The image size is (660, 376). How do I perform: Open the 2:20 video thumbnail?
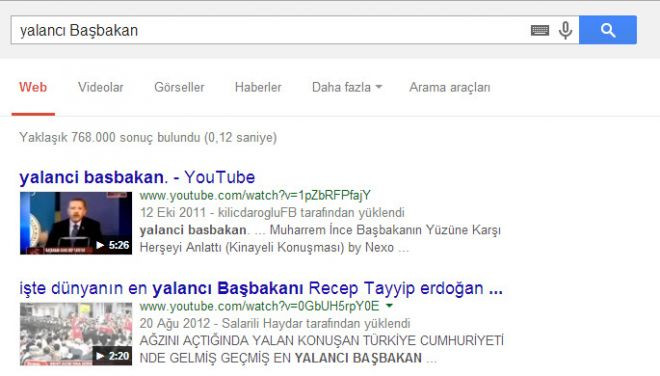pos(76,334)
